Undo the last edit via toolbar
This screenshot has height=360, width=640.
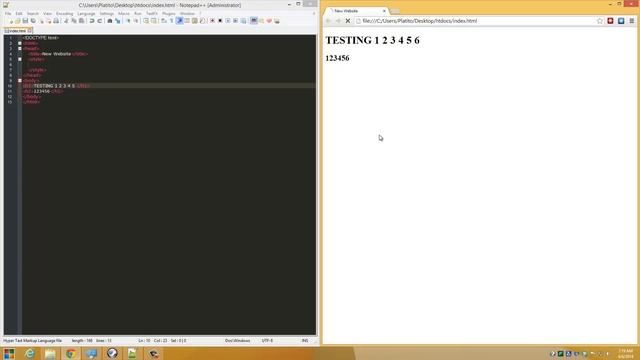click(x=92, y=21)
